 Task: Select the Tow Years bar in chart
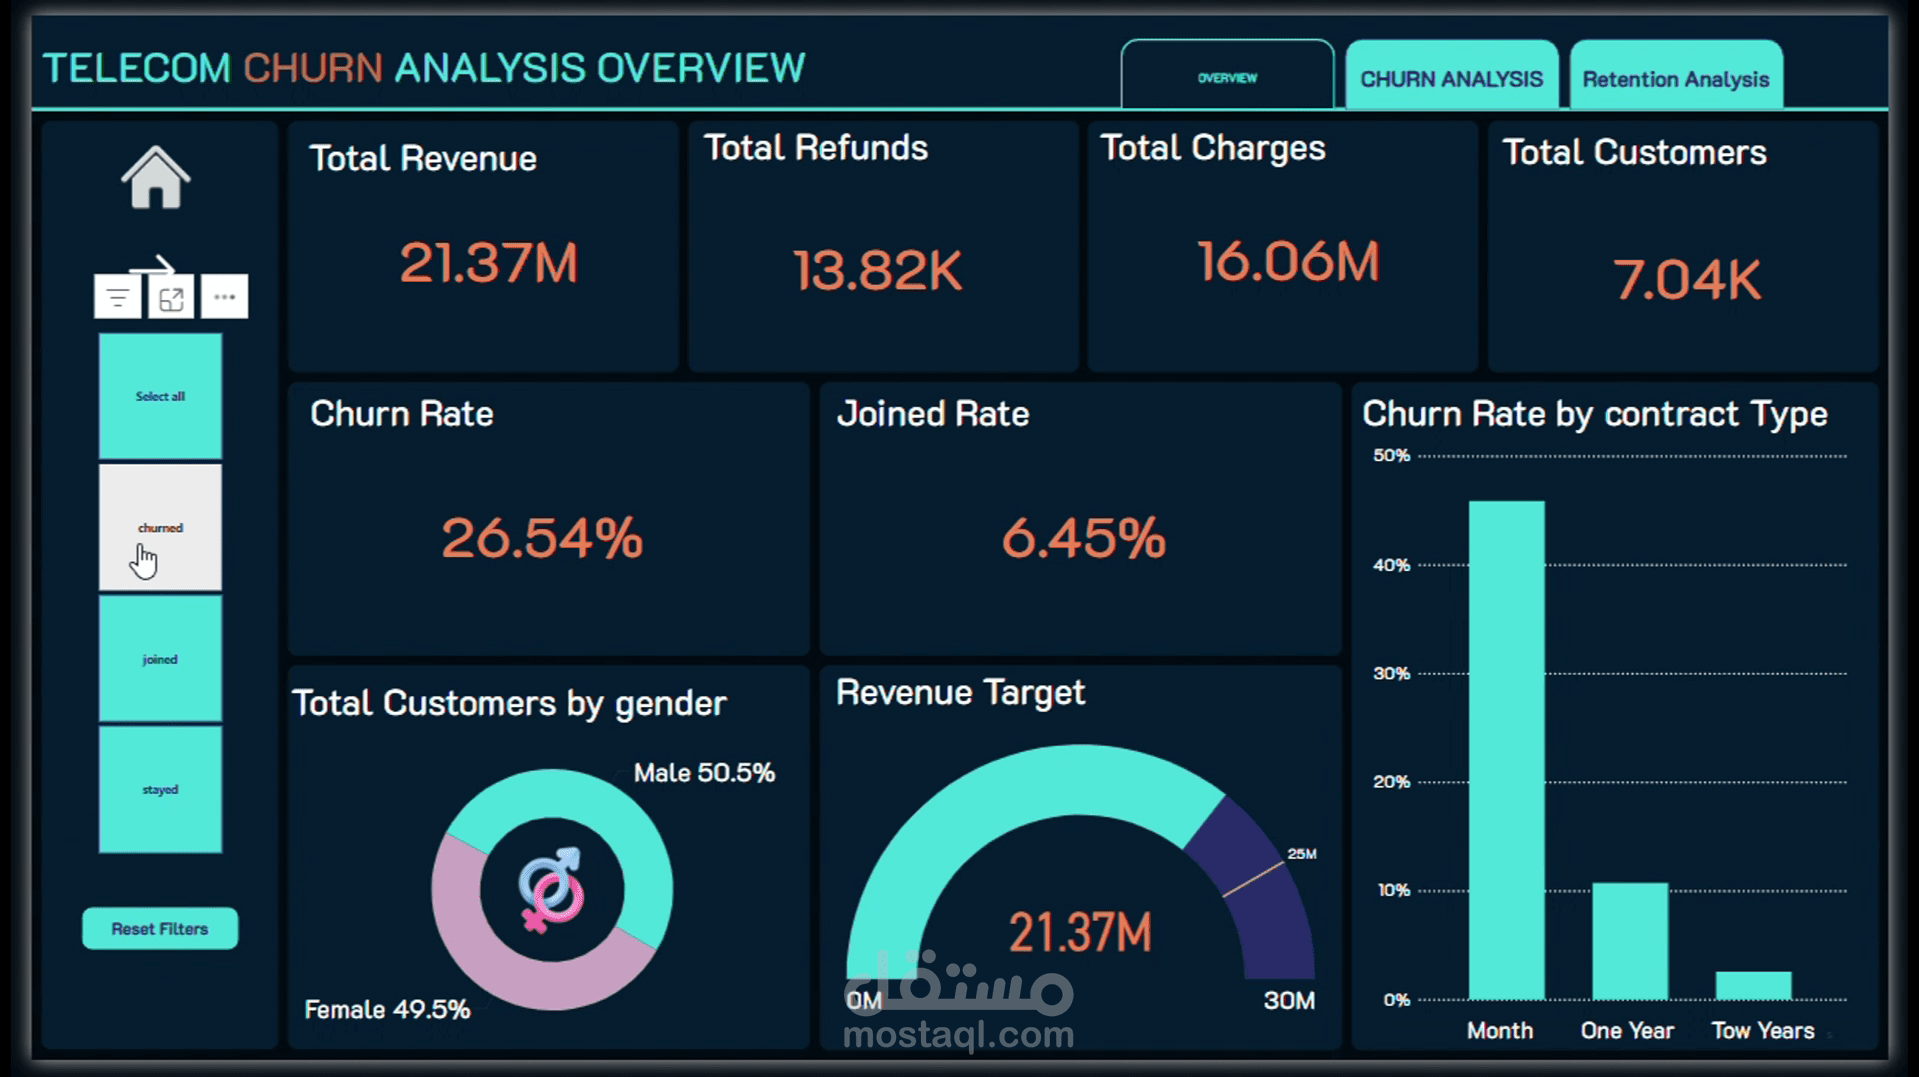click(1754, 985)
